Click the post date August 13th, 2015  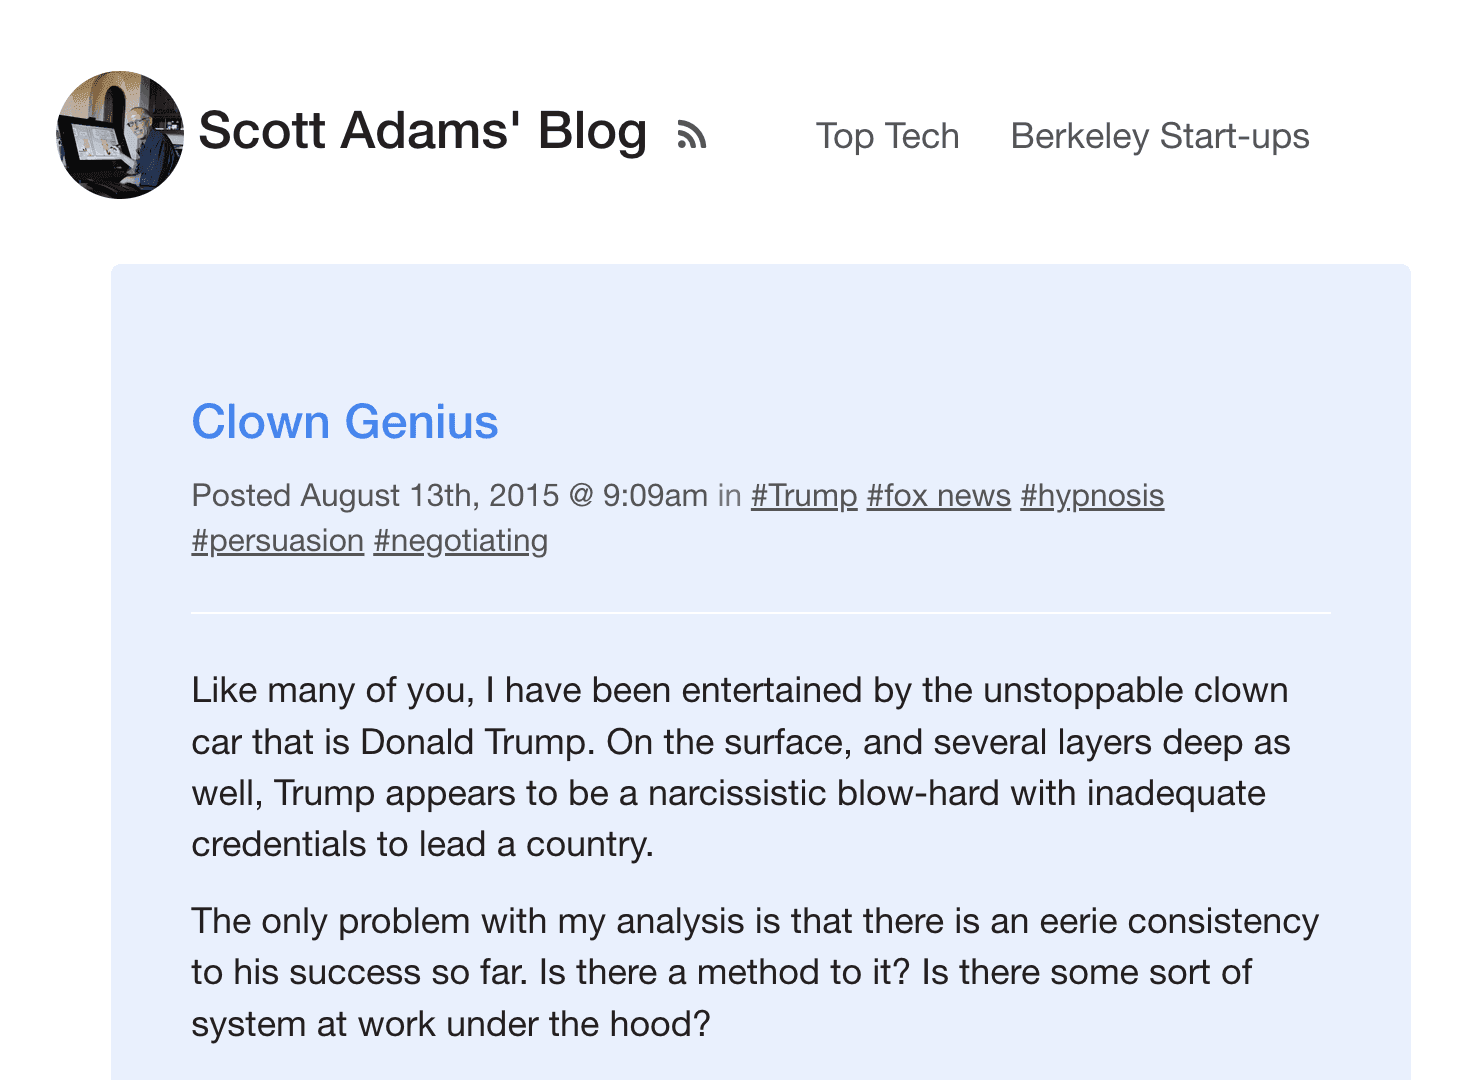[x=430, y=495]
